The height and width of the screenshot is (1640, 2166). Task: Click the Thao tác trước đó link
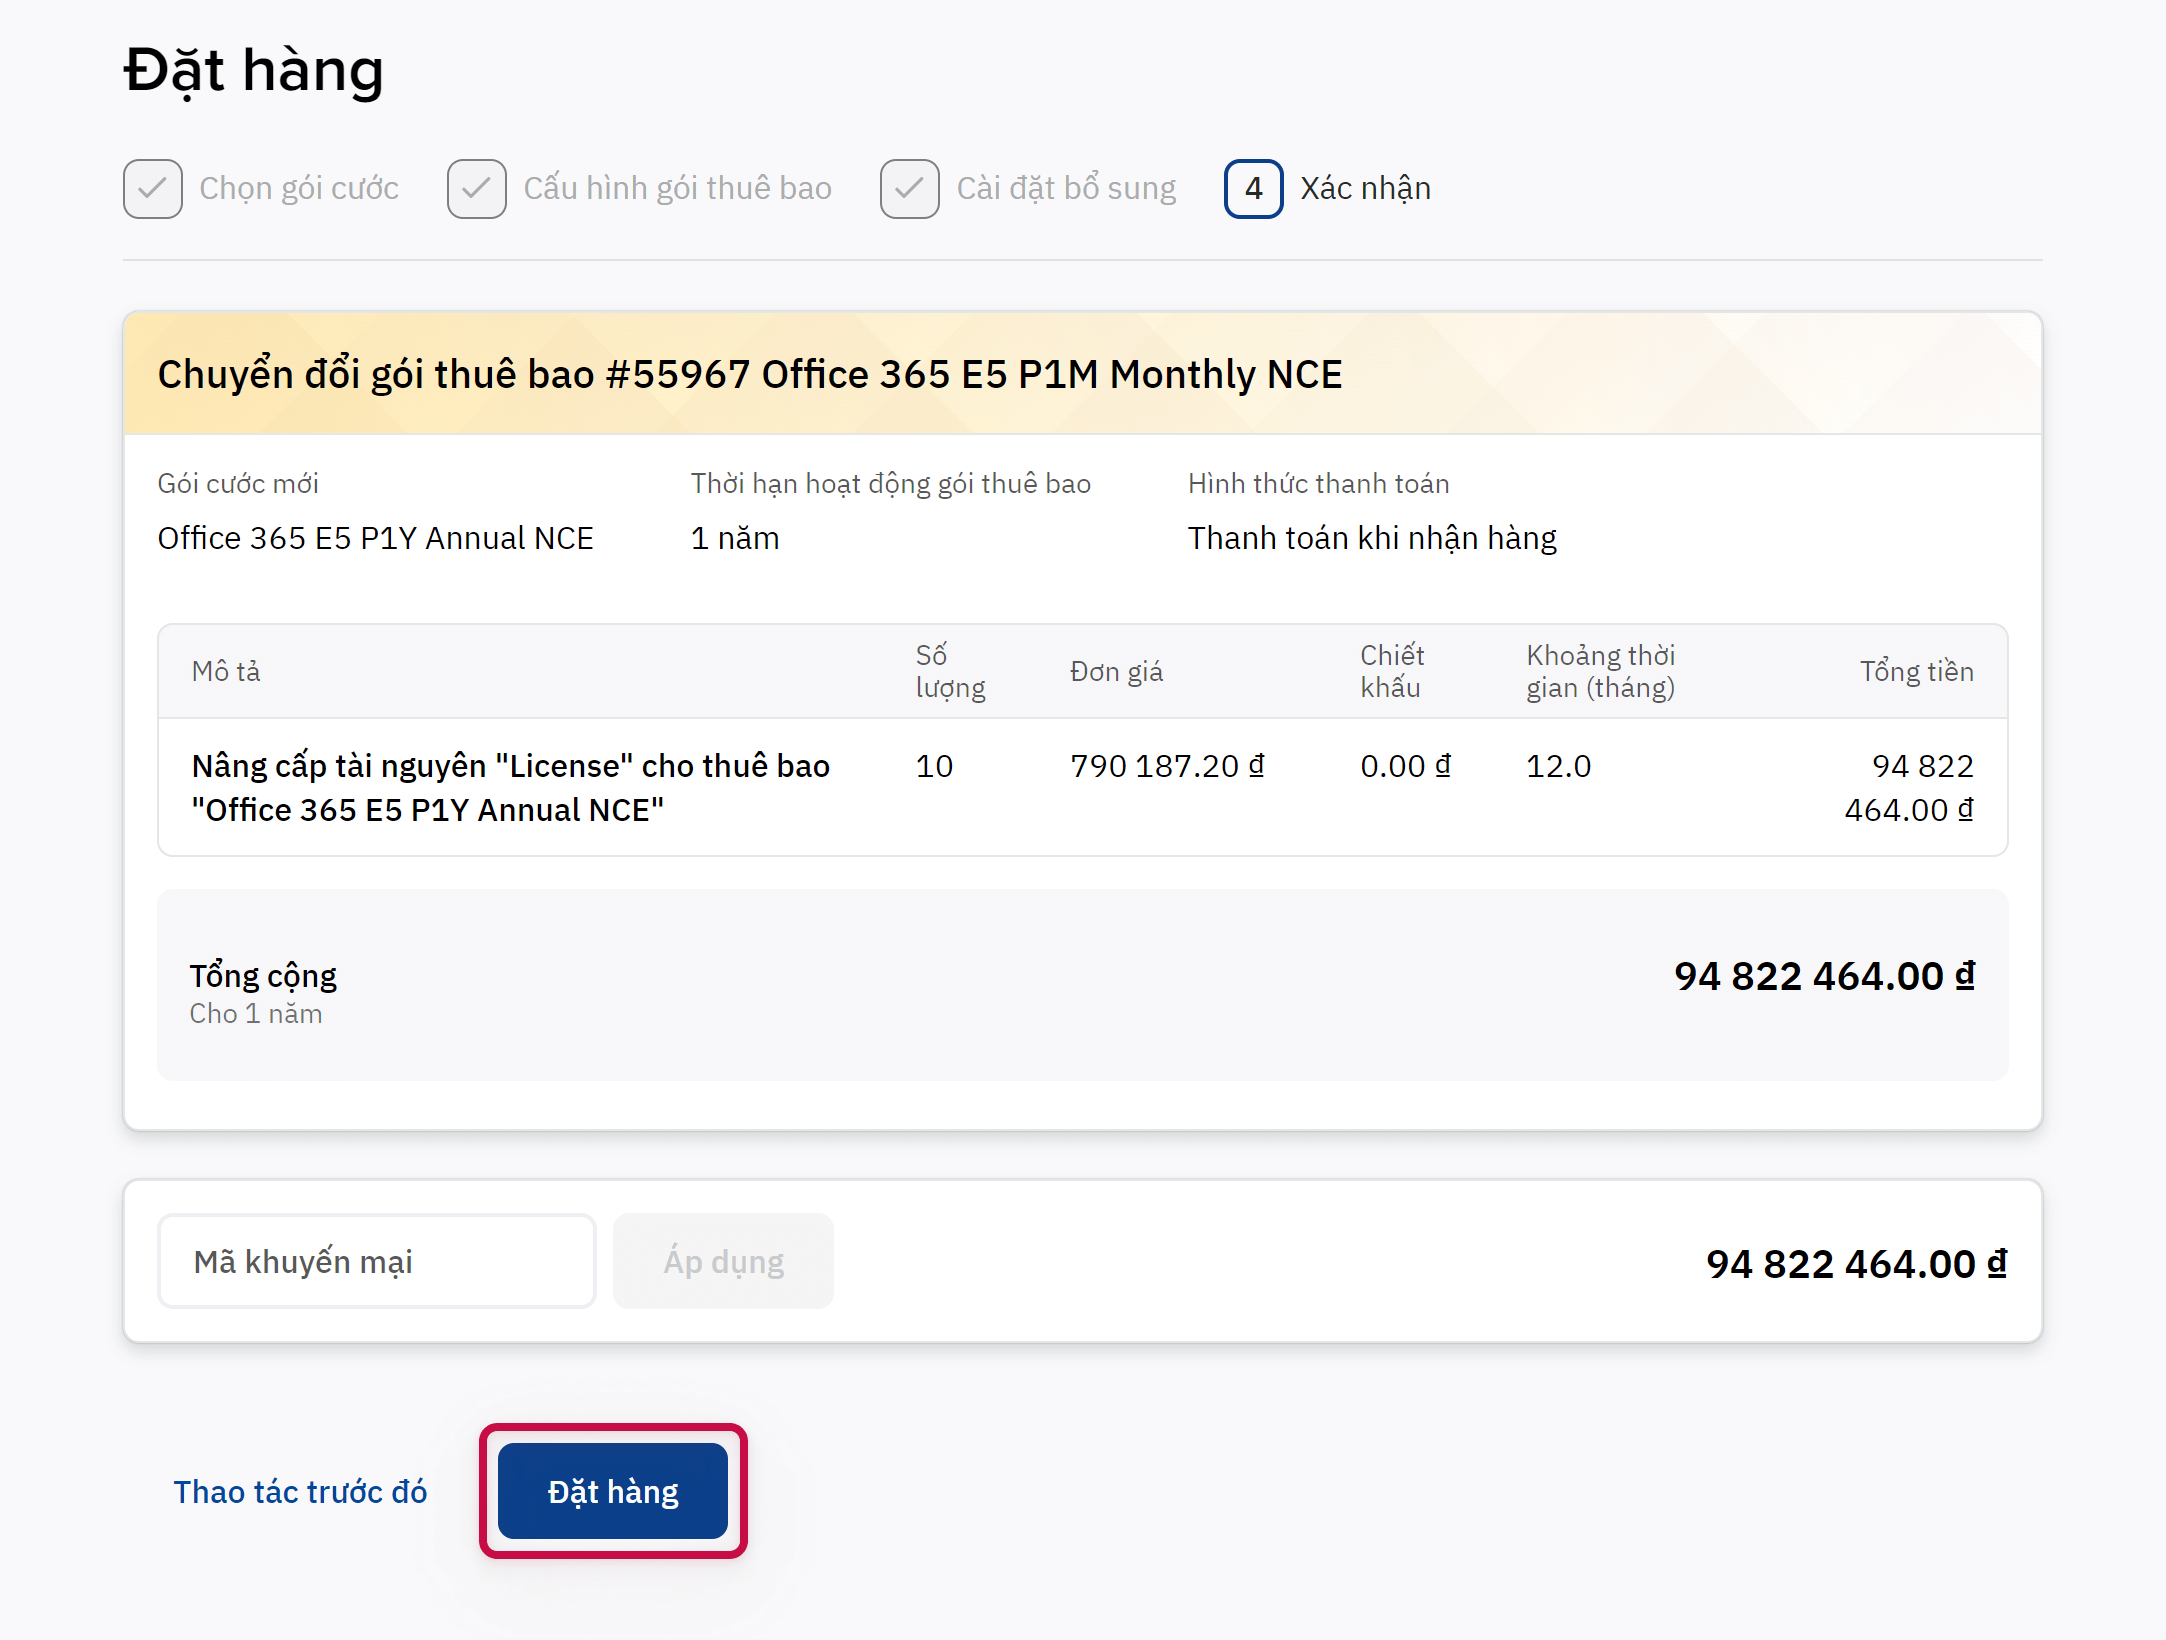click(x=300, y=1491)
